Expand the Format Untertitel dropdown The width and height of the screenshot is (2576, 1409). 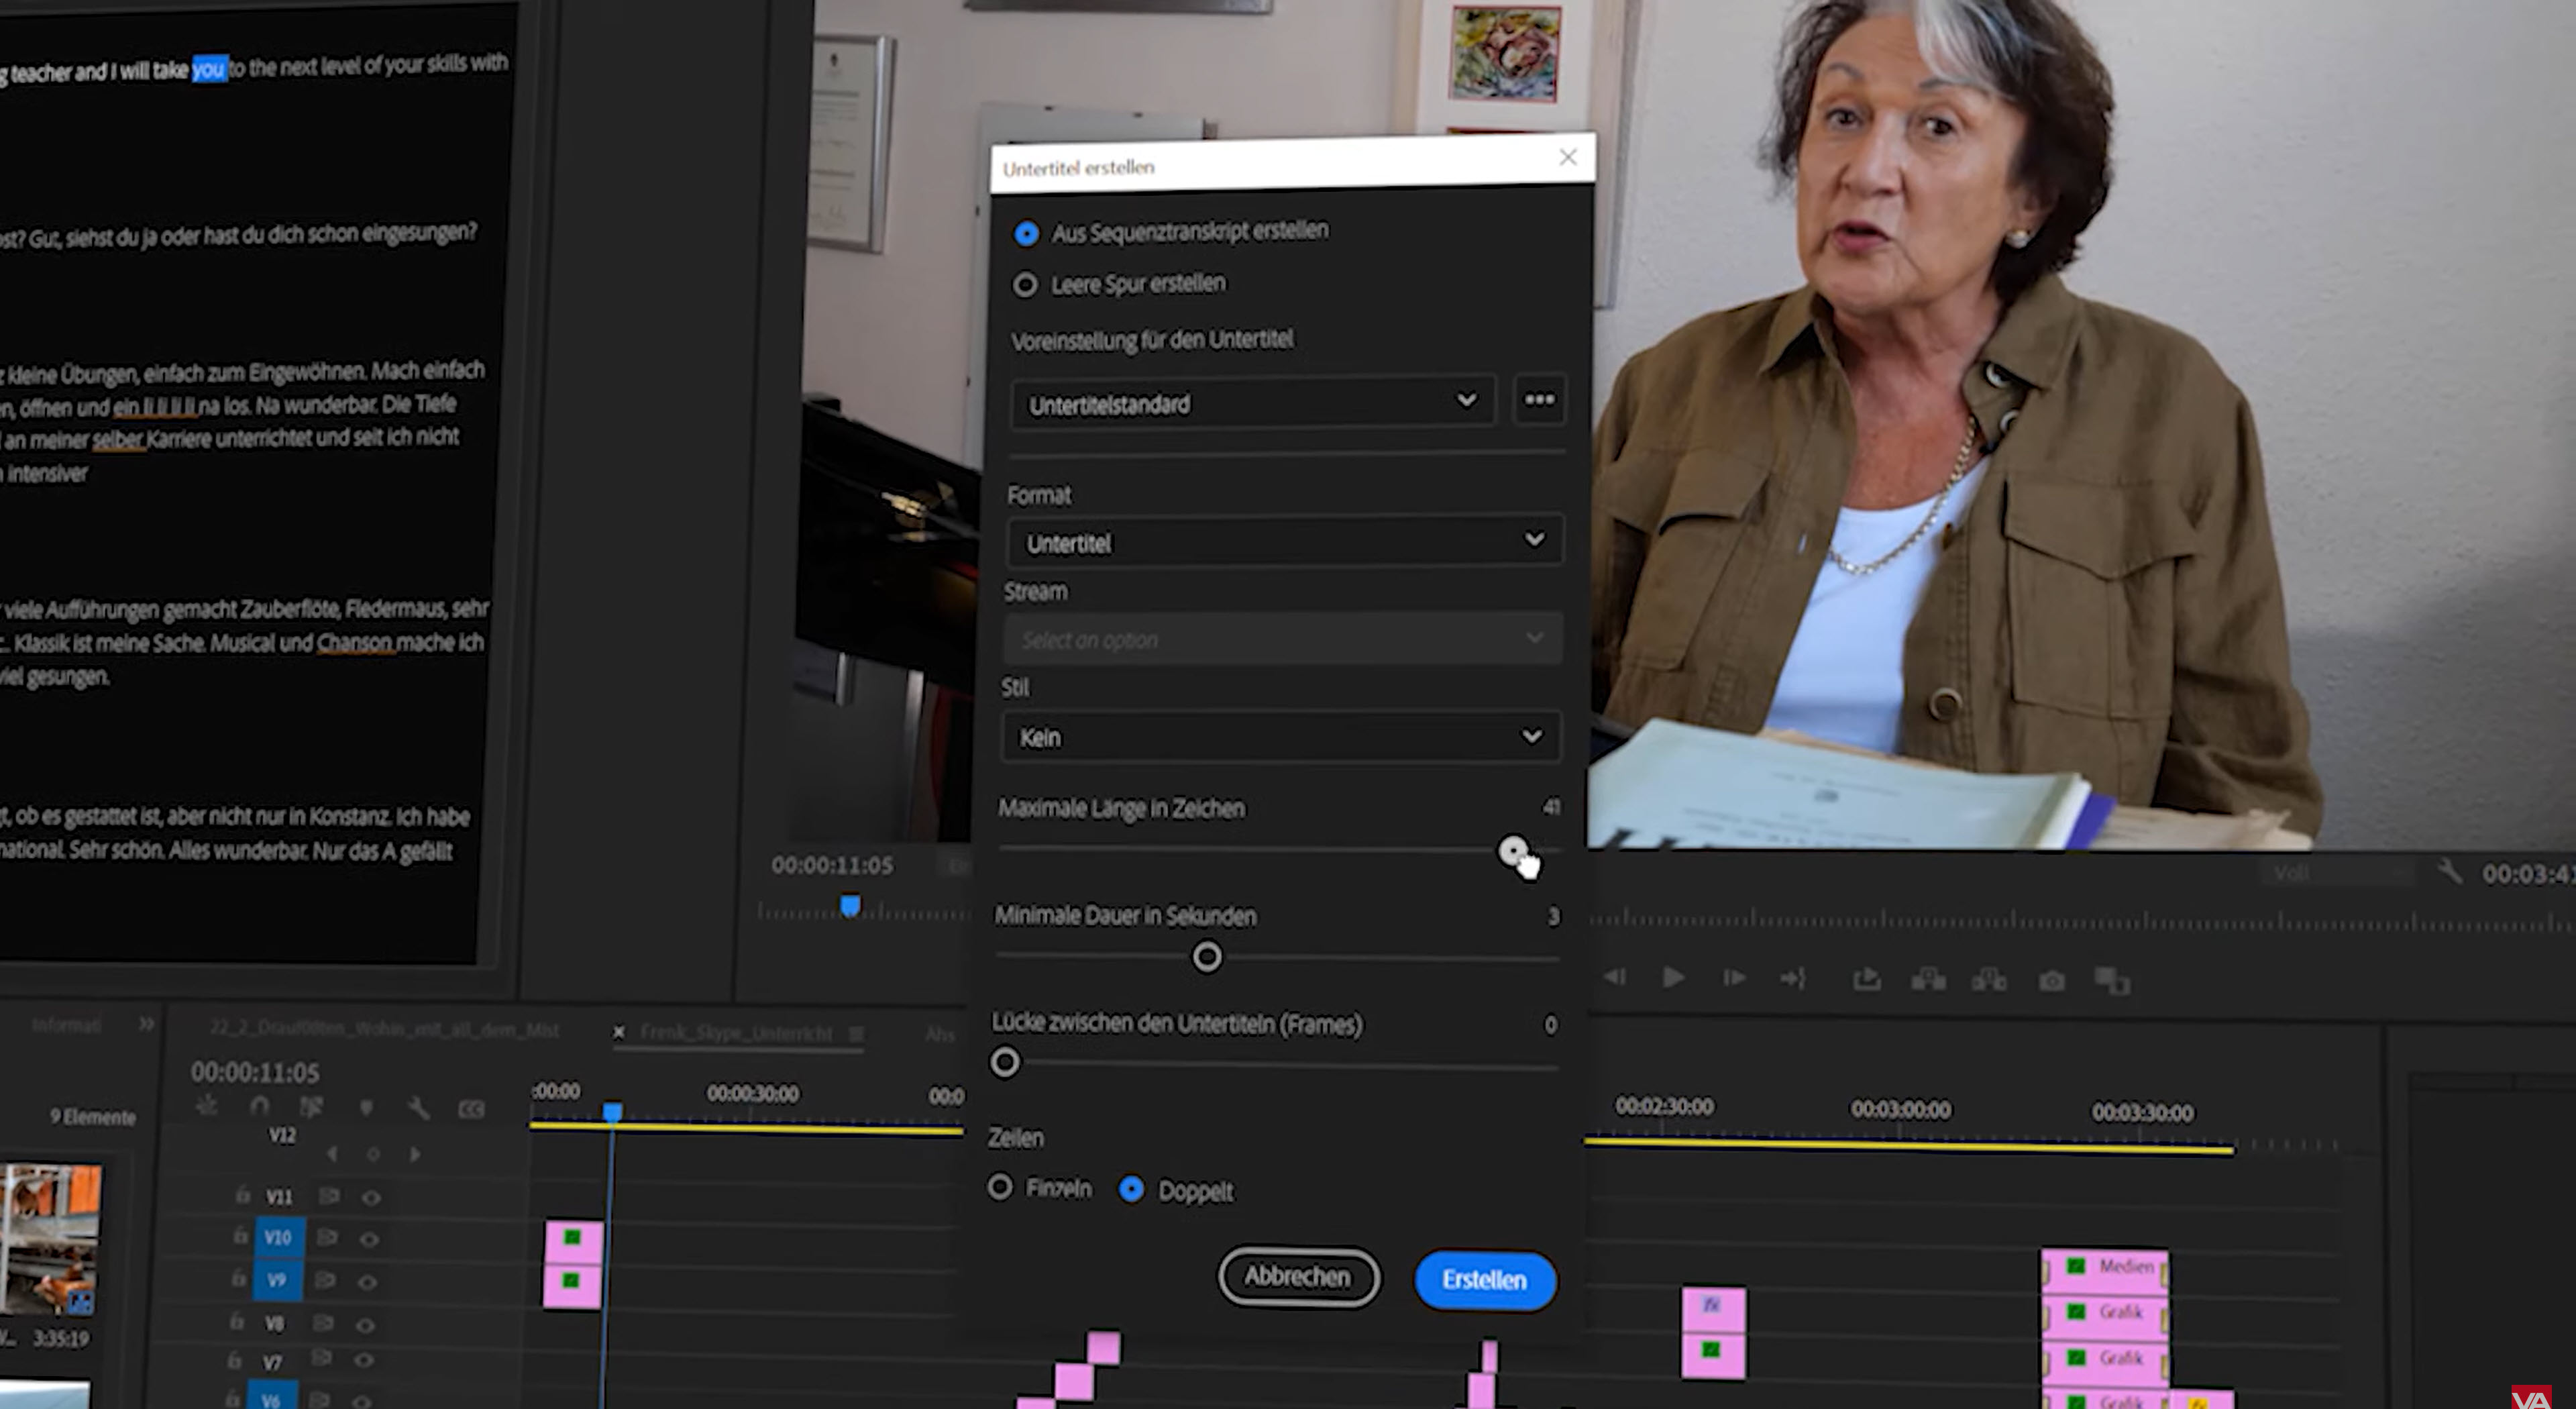coord(1284,542)
